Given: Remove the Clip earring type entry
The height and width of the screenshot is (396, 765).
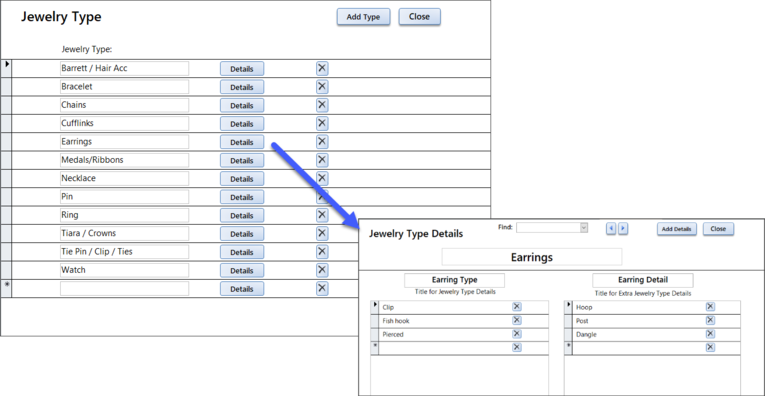Looking at the screenshot, I should [x=517, y=307].
